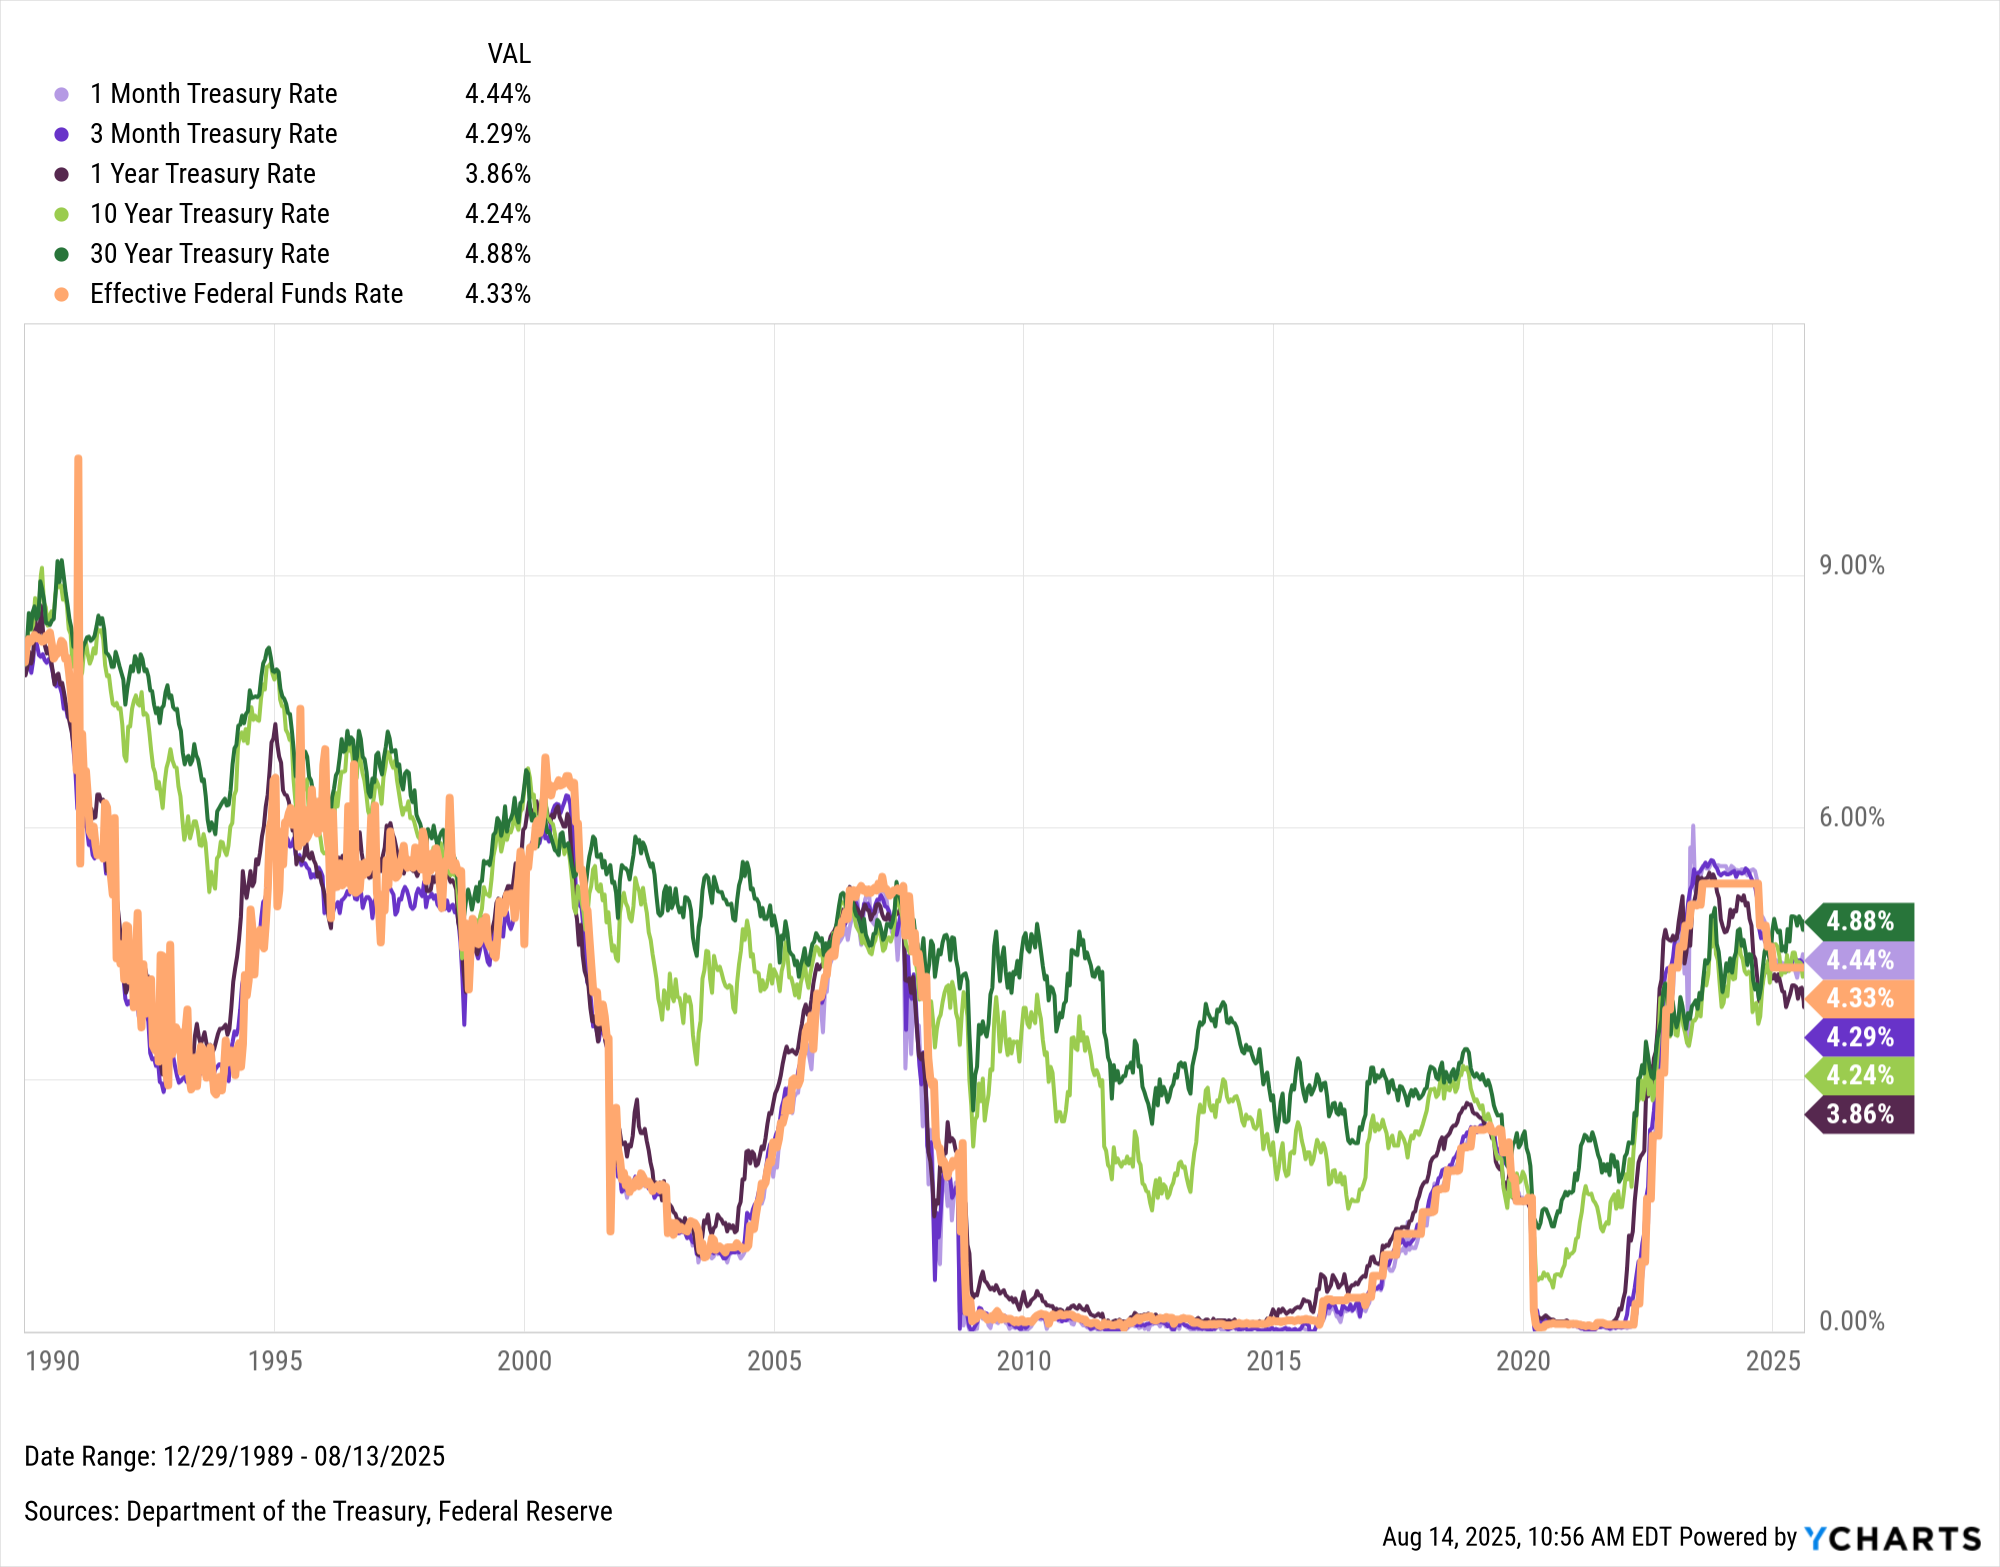2000x1567 pixels.
Task: Click the 10 Year Treasury Rate label
Action: (210, 214)
